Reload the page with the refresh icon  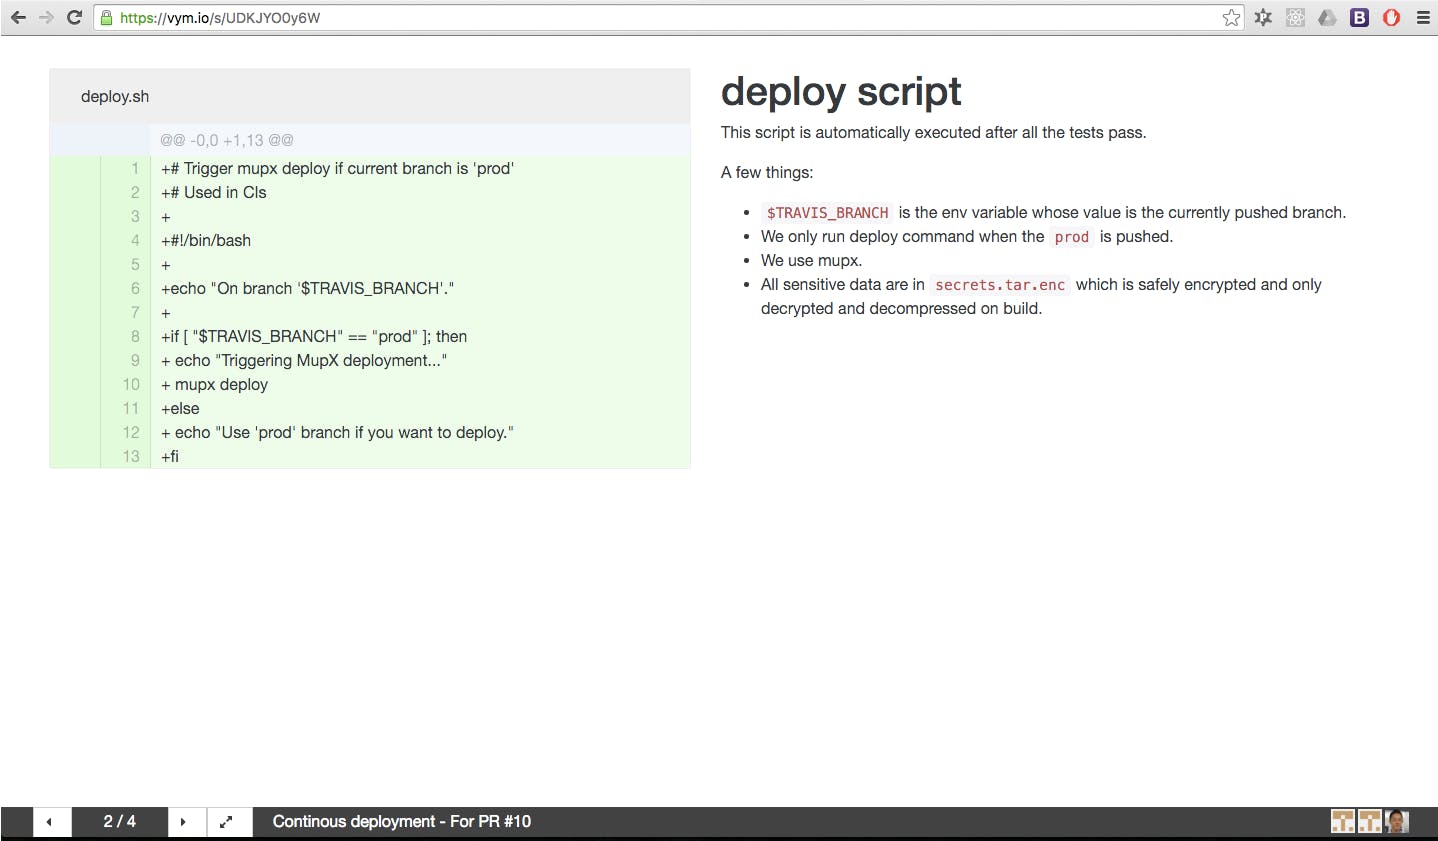click(x=74, y=17)
